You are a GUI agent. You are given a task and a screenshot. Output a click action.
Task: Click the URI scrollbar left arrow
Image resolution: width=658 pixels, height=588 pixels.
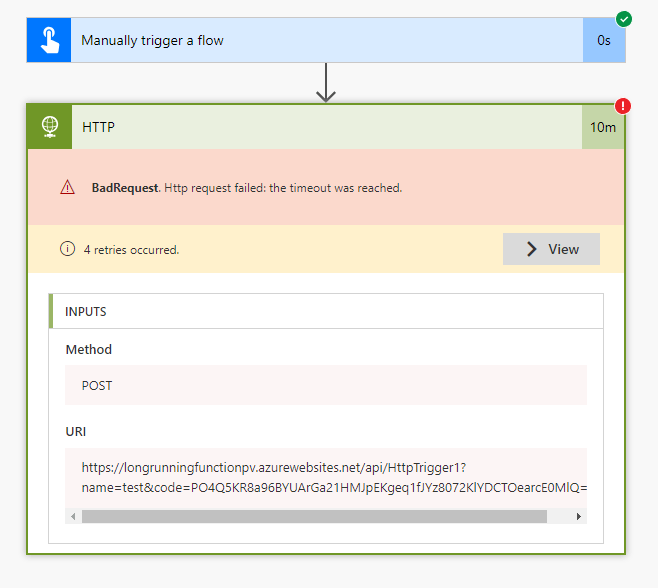coord(73,516)
